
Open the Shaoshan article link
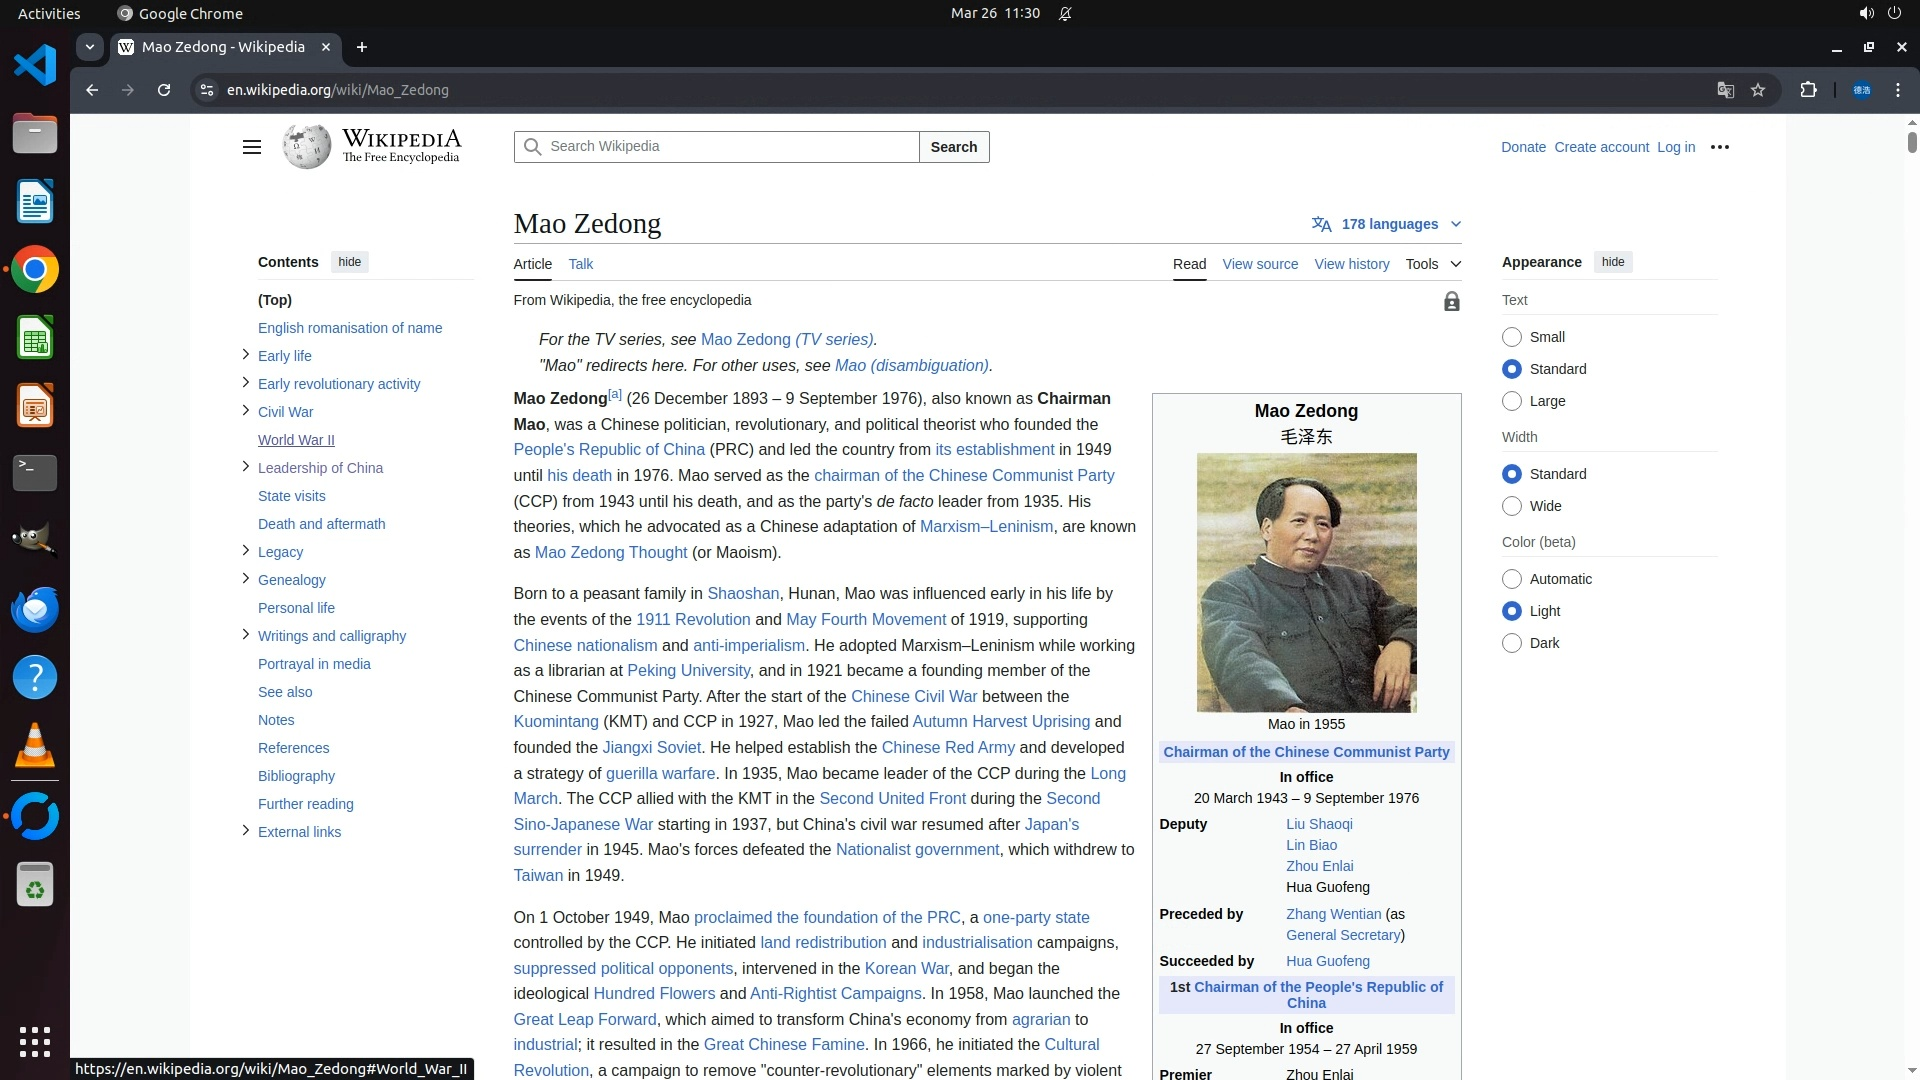(742, 593)
